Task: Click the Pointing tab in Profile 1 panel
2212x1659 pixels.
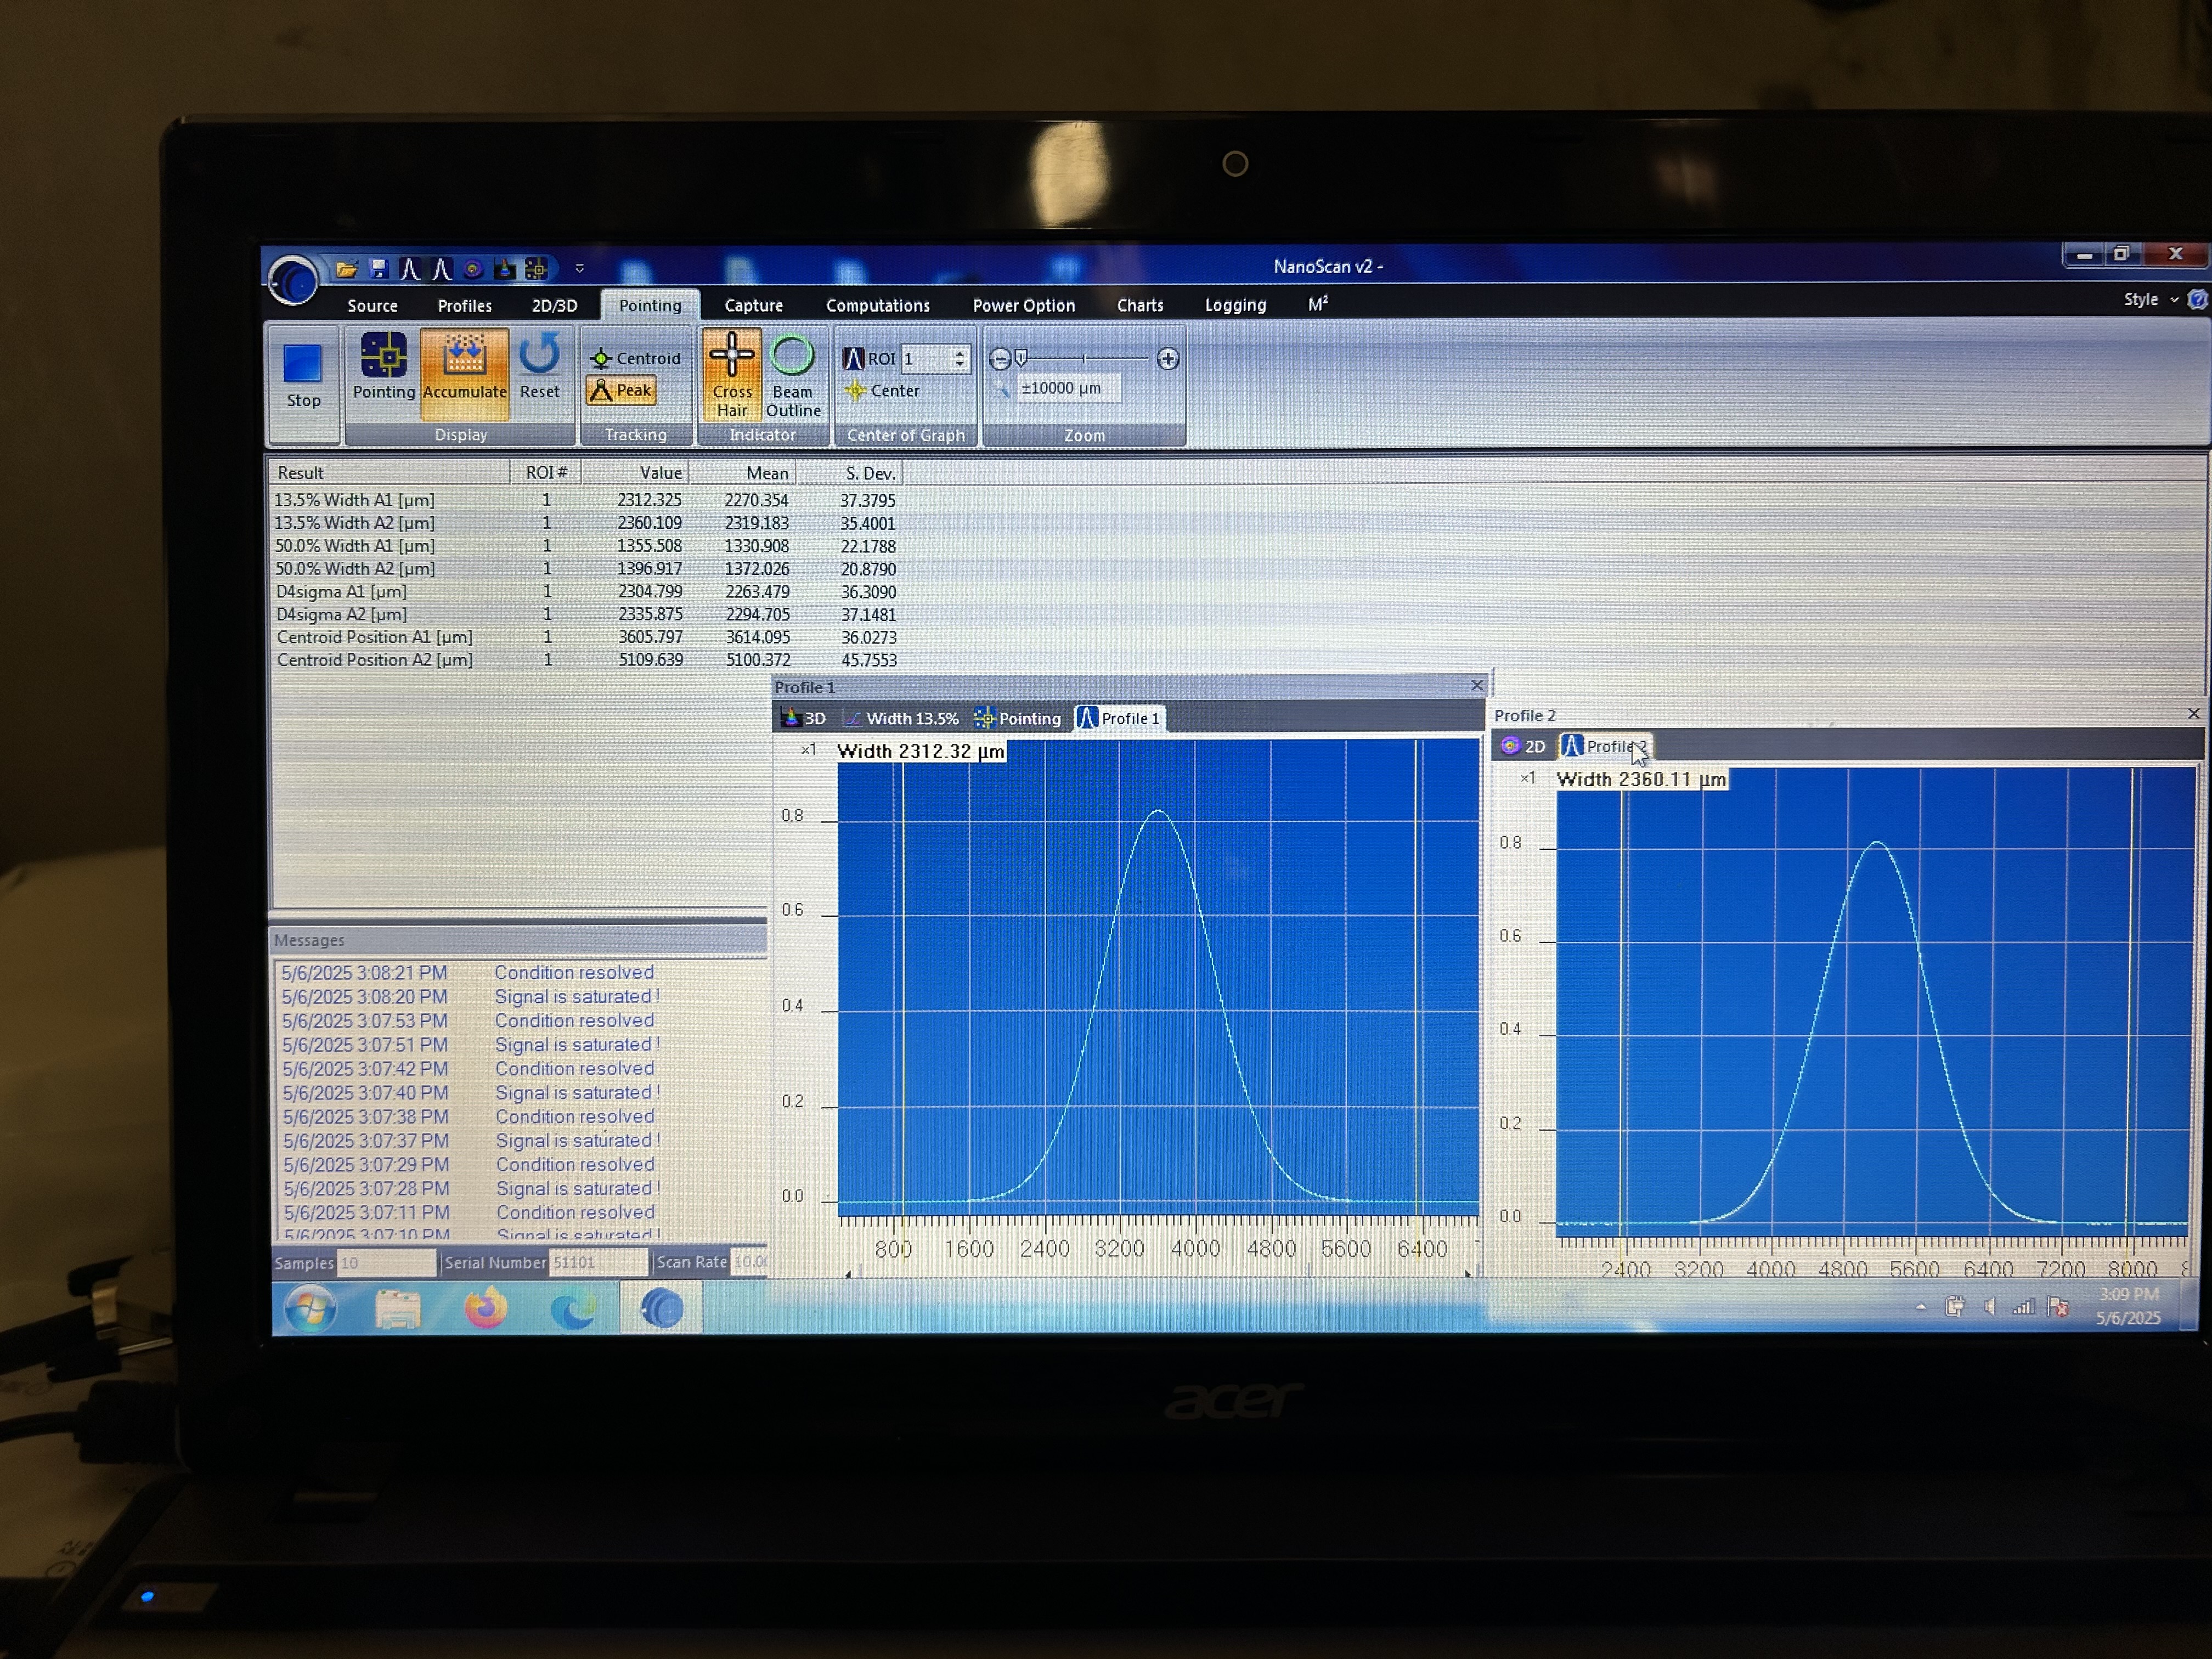Action: click(1018, 718)
